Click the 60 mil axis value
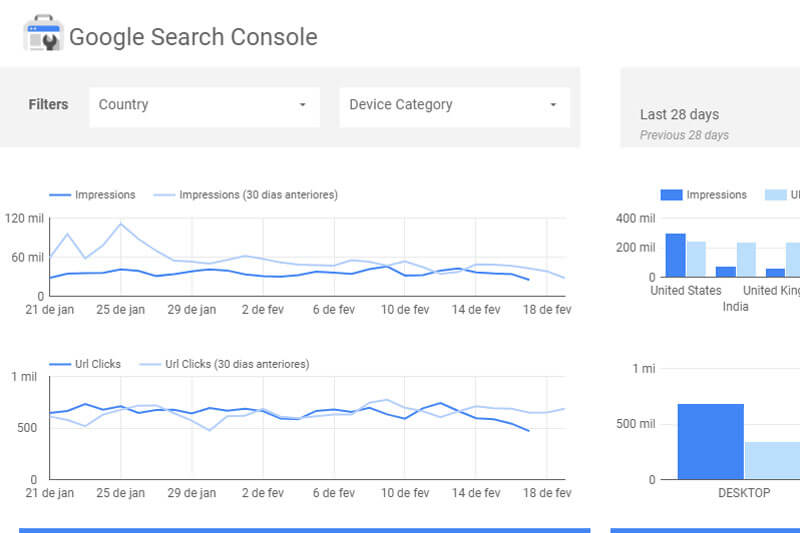 click(x=28, y=257)
